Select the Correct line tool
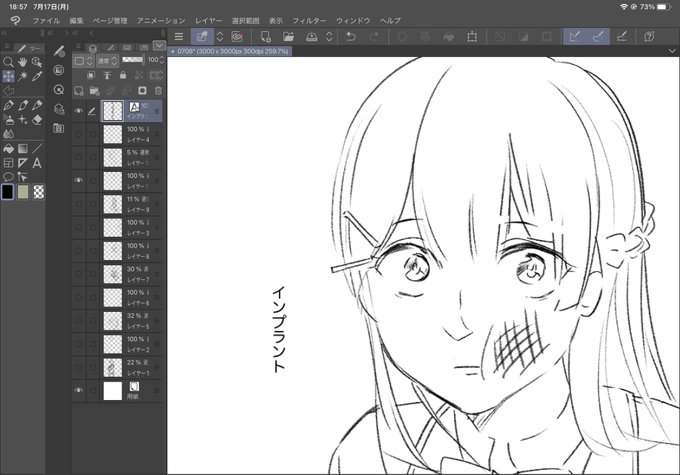680x475 pixels. coord(23,177)
